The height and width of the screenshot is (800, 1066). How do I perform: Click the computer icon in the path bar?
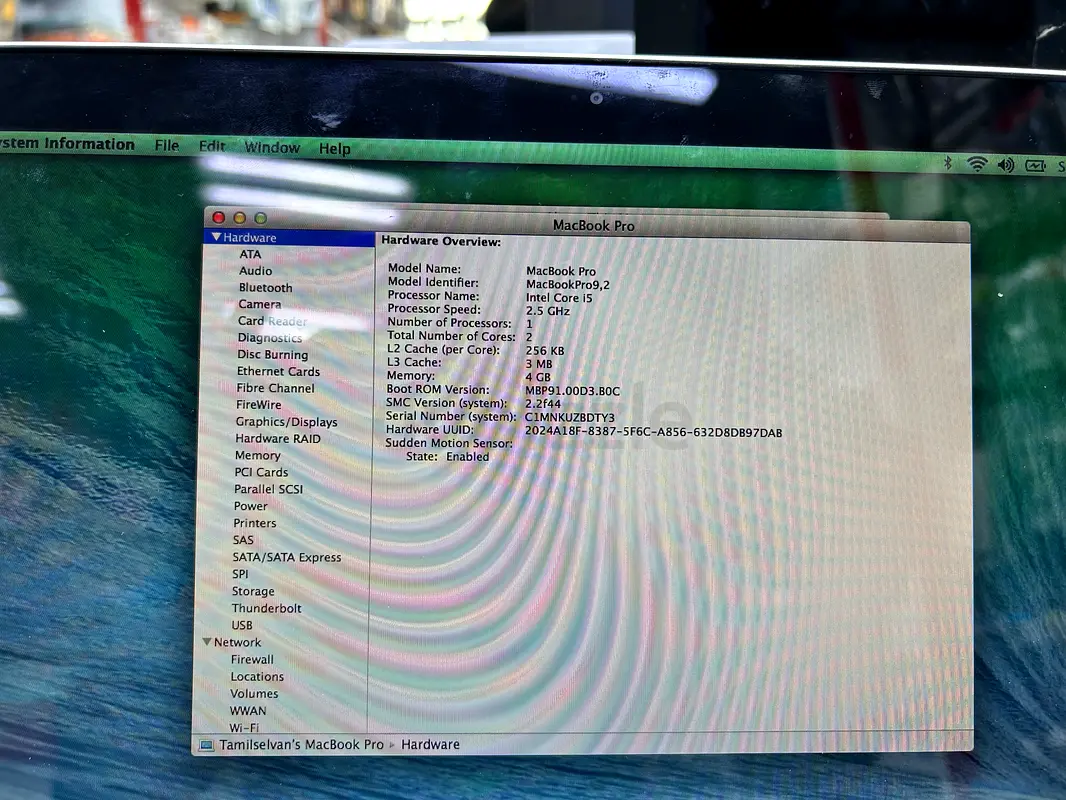pos(206,745)
